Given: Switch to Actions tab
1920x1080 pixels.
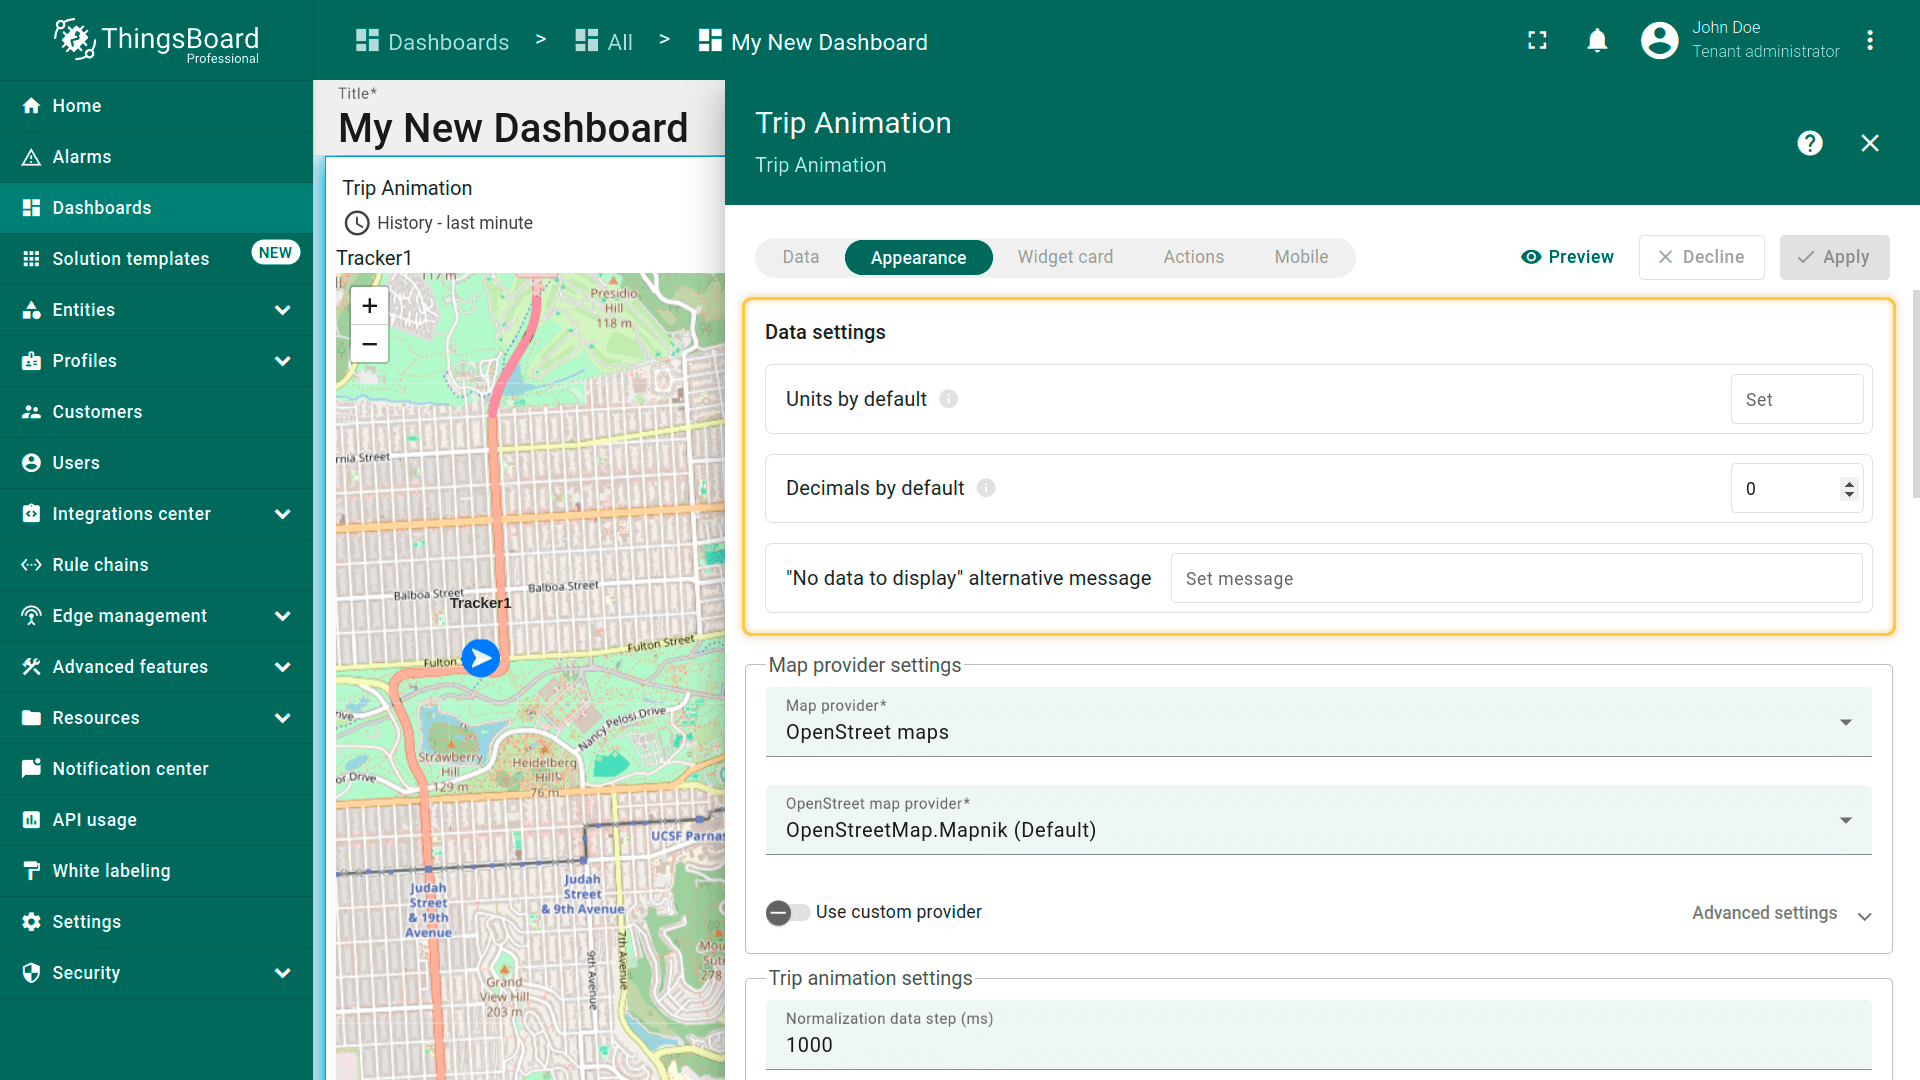Looking at the screenshot, I should (x=1193, y=257).
